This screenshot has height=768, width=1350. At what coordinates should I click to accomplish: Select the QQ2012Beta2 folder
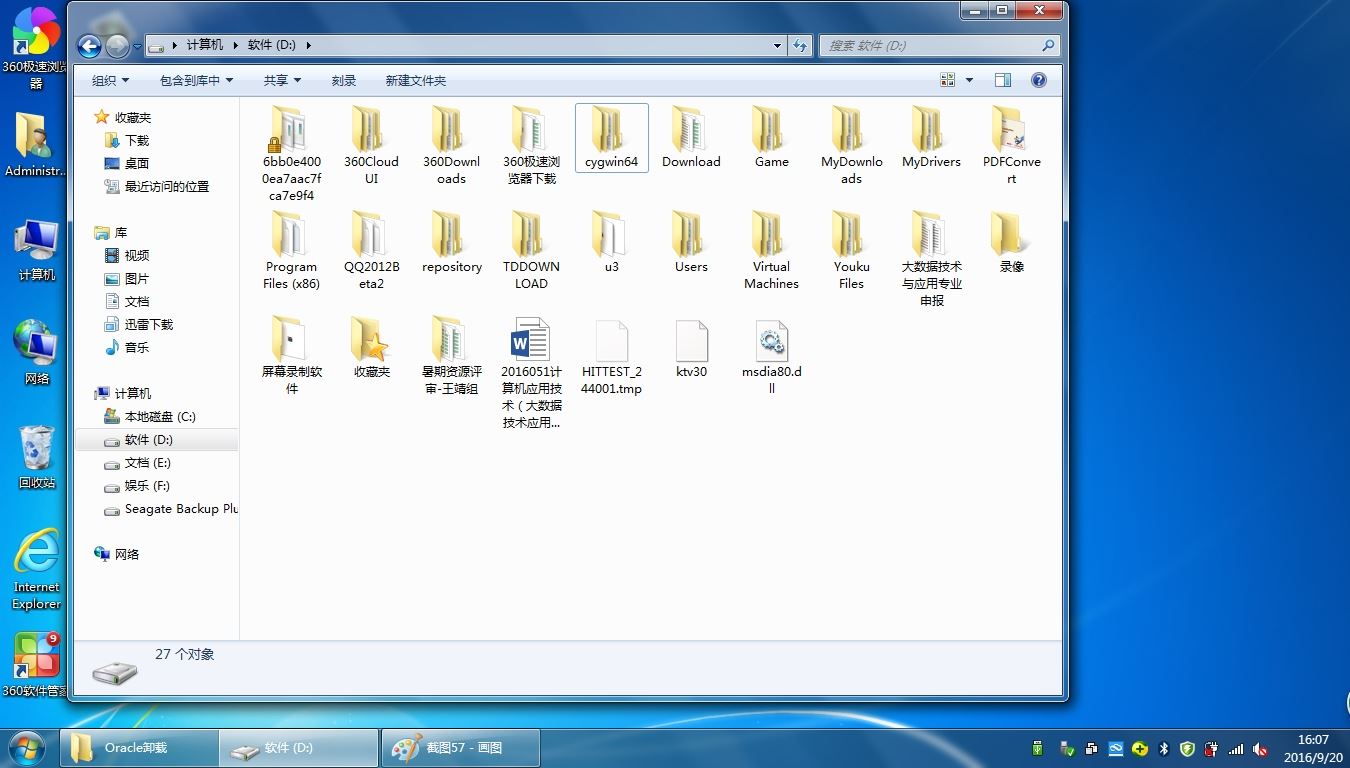tap(371, 251)
